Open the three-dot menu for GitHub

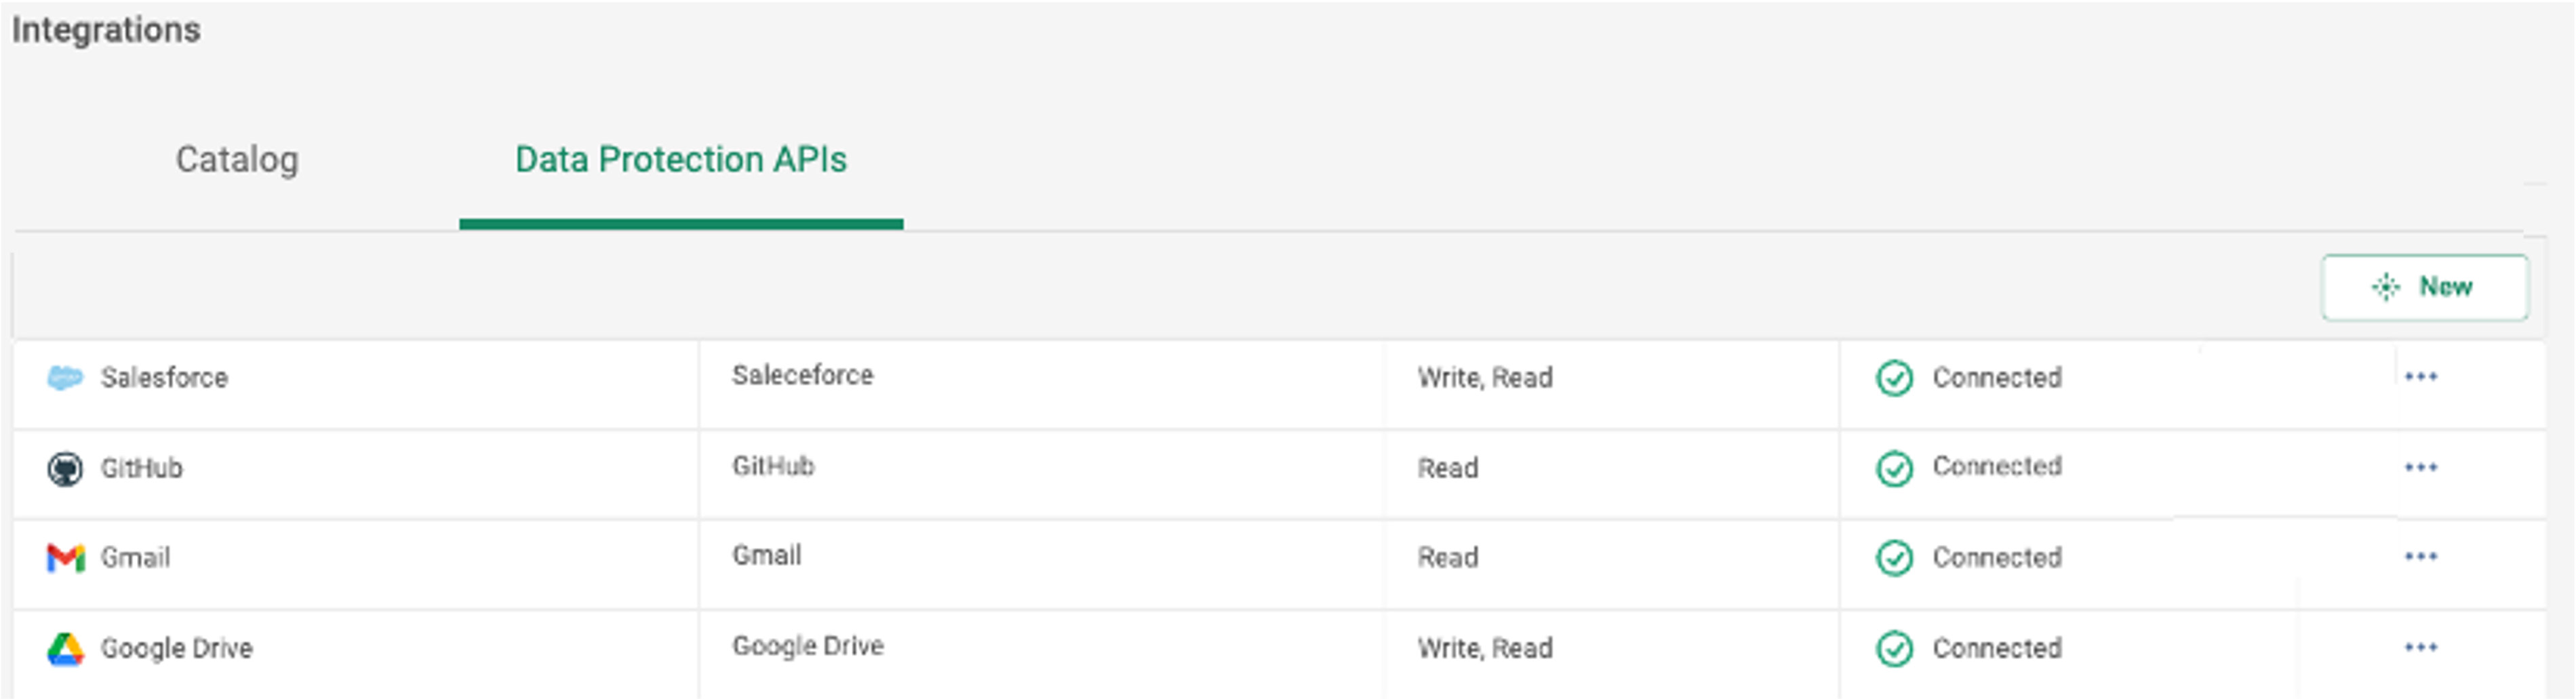pos(2421,467)
